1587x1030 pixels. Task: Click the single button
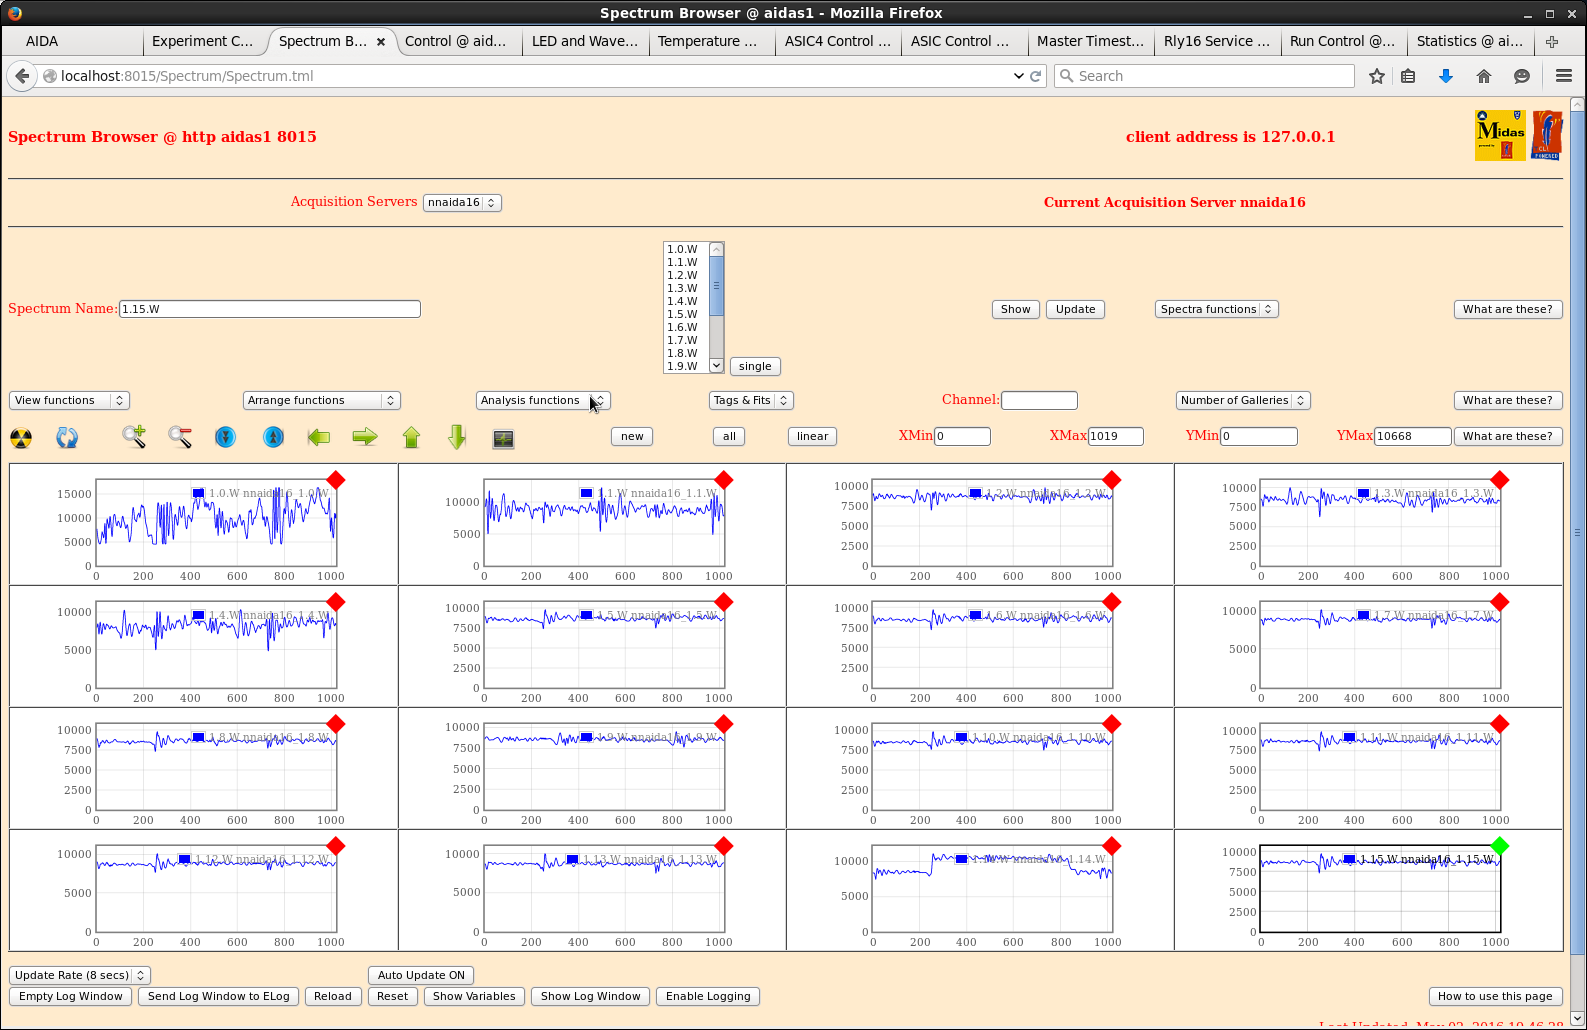[755, 366]
